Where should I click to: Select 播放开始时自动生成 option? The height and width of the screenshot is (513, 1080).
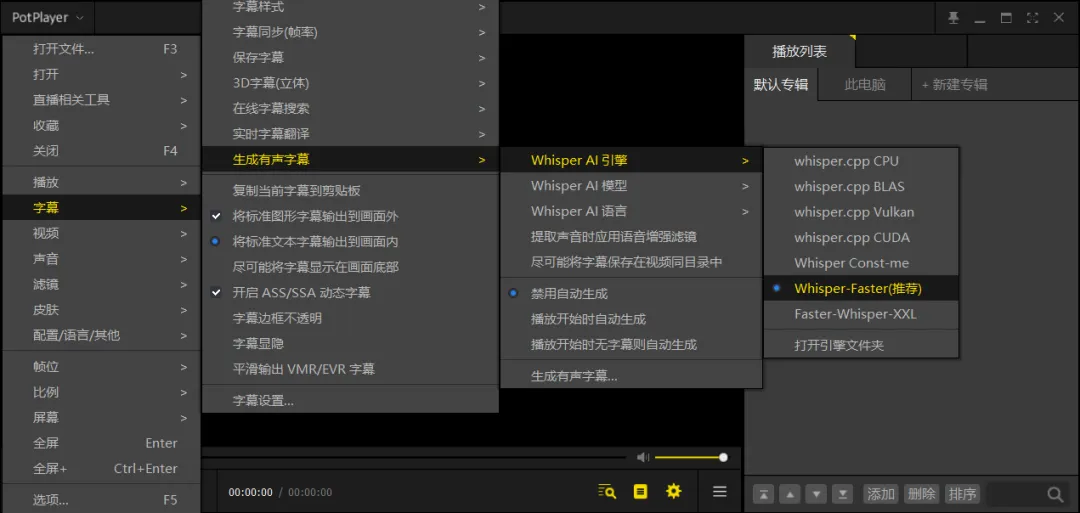pyautogui.click(x=631, y=320)
